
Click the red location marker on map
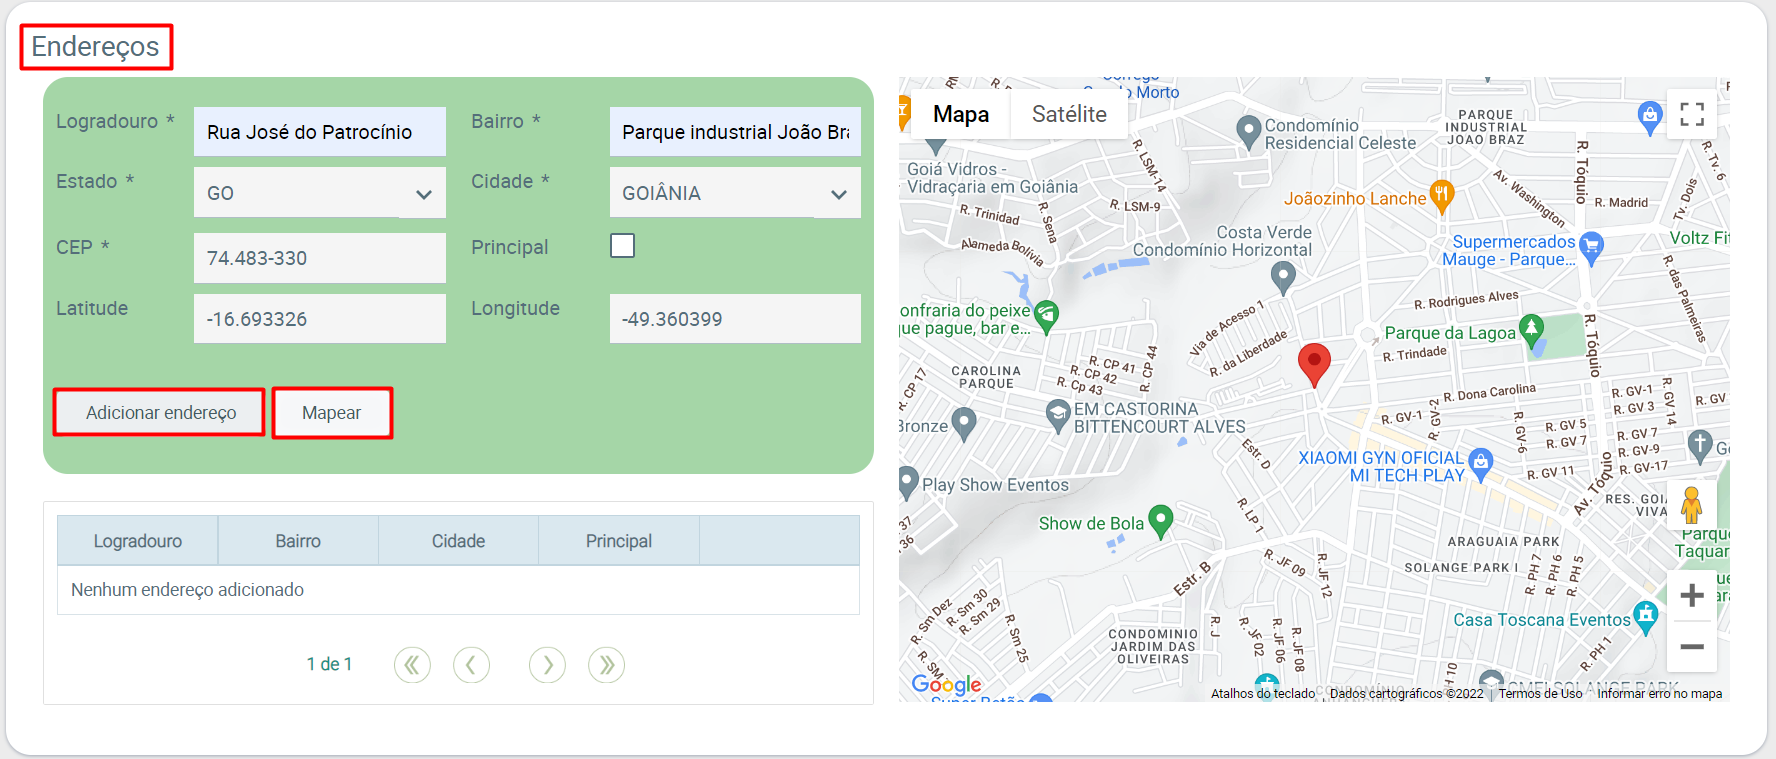pyautogui.click(x=1314, y=365)
